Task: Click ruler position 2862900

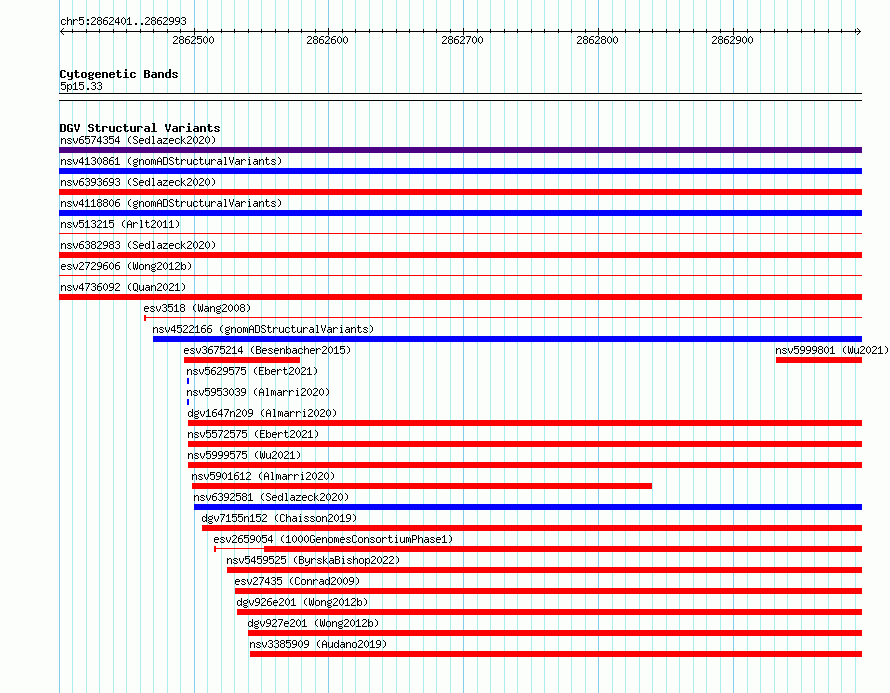Action: 732,40
